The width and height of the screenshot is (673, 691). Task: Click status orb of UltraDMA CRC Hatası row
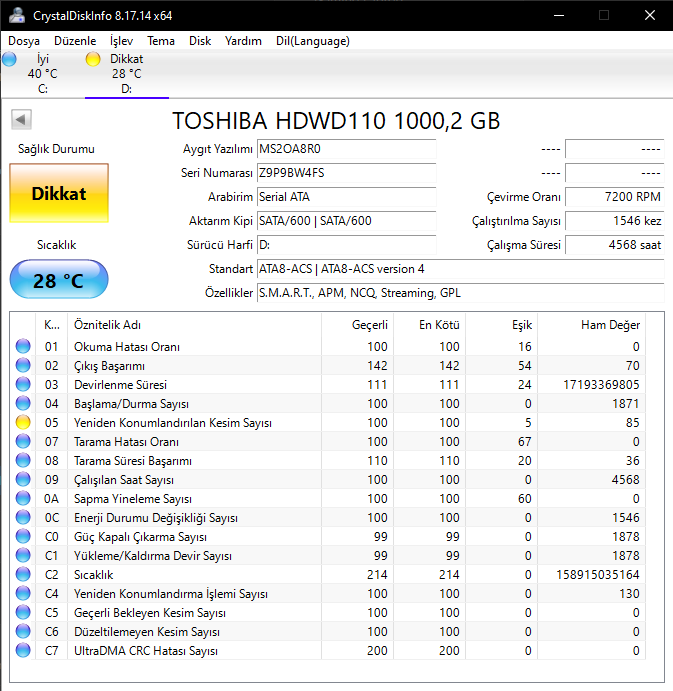point(23,650)
